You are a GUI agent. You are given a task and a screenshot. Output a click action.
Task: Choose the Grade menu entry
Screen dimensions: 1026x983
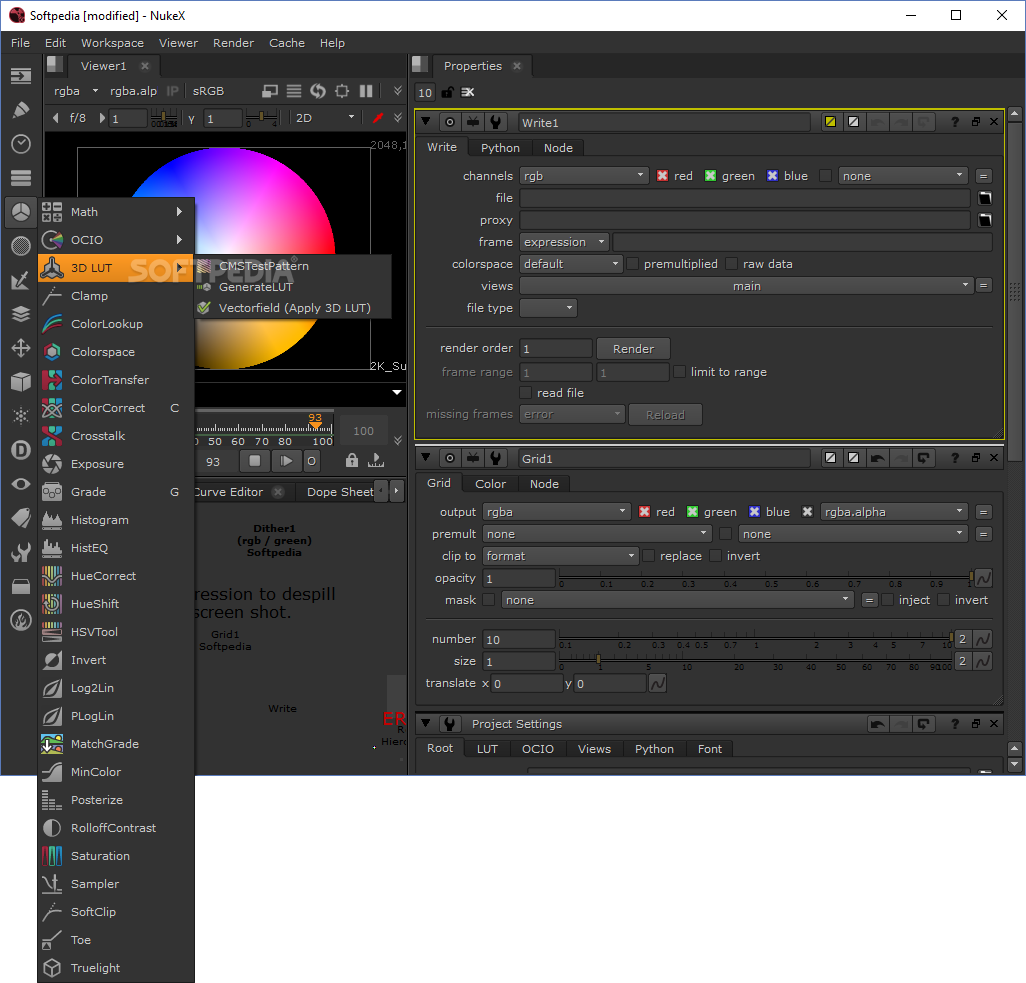(116, 492)
